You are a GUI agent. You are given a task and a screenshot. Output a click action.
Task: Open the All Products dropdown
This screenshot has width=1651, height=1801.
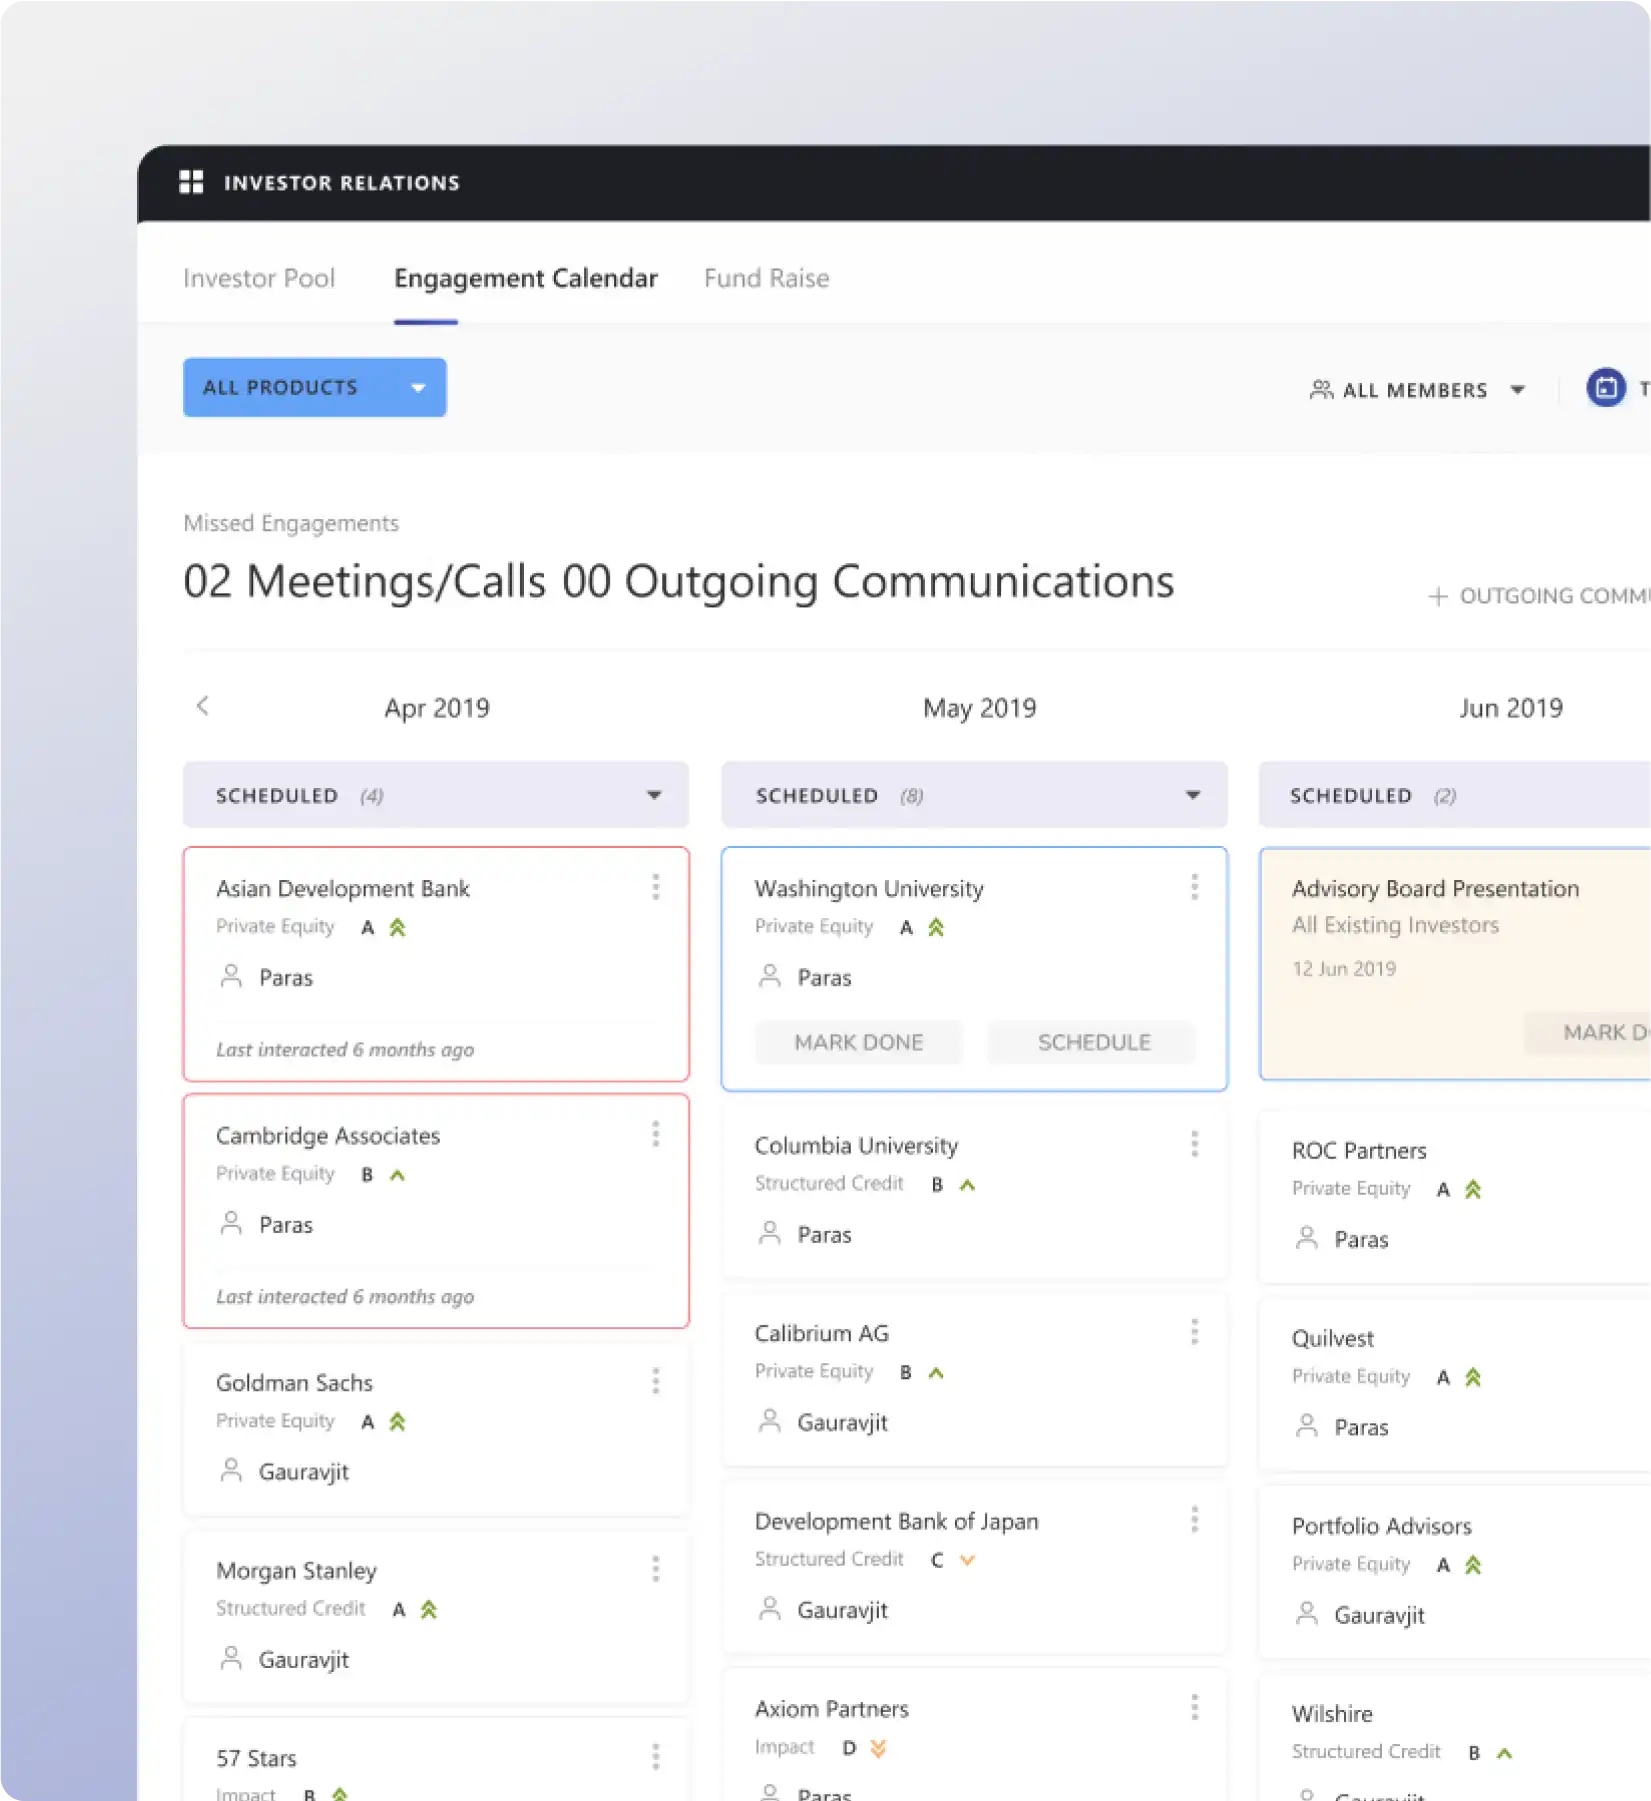314,387
